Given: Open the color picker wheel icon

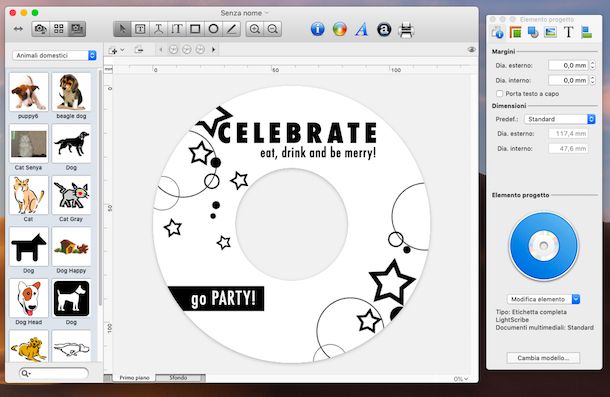Looking at the screenshot, I should click(x=340, y=29).
